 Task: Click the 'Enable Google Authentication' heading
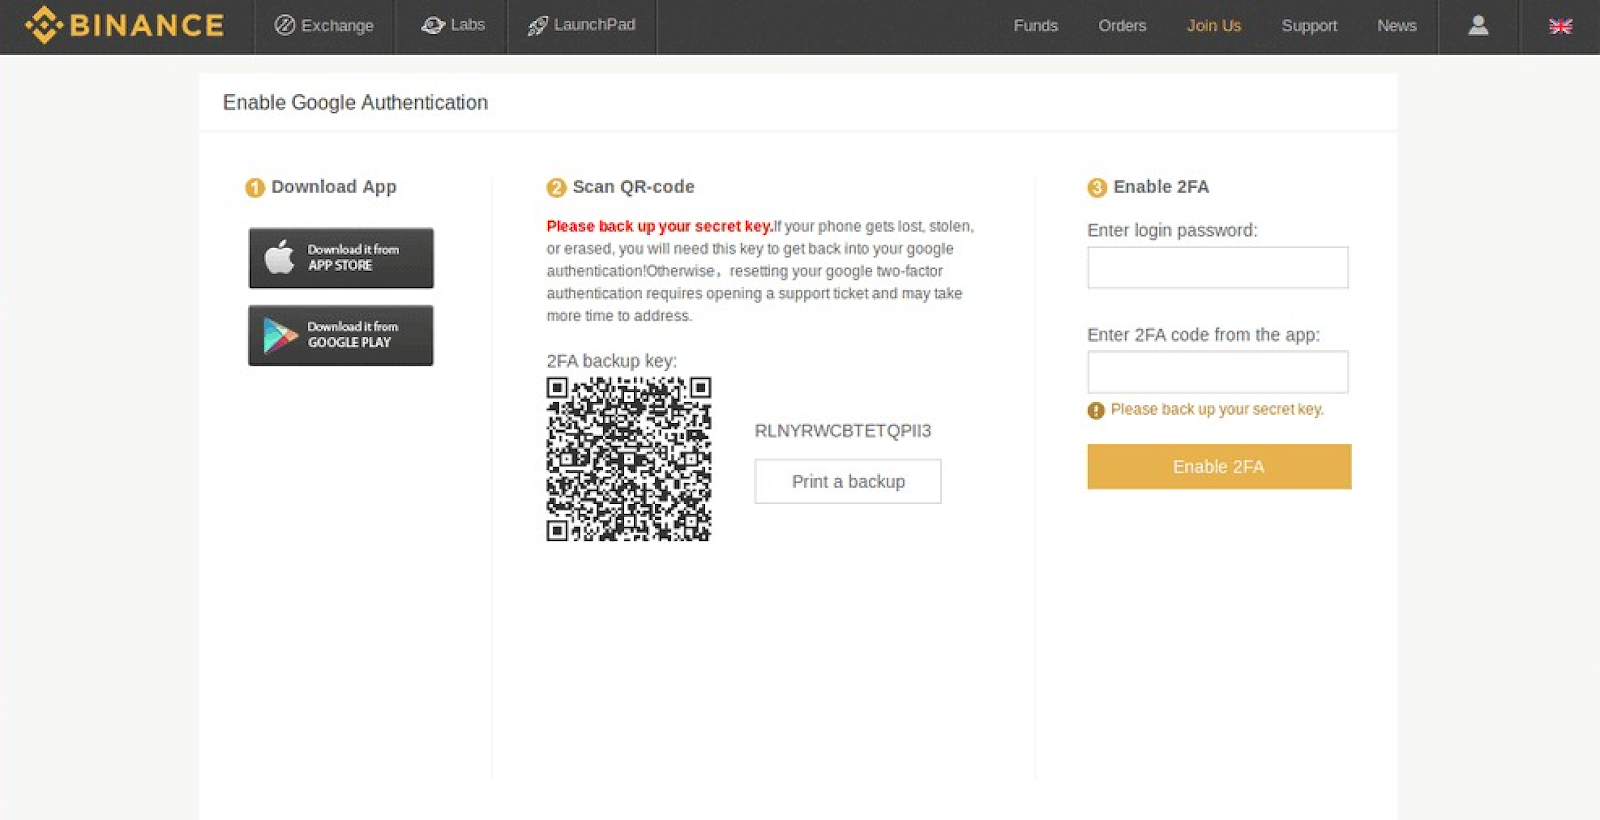(355, 102)
